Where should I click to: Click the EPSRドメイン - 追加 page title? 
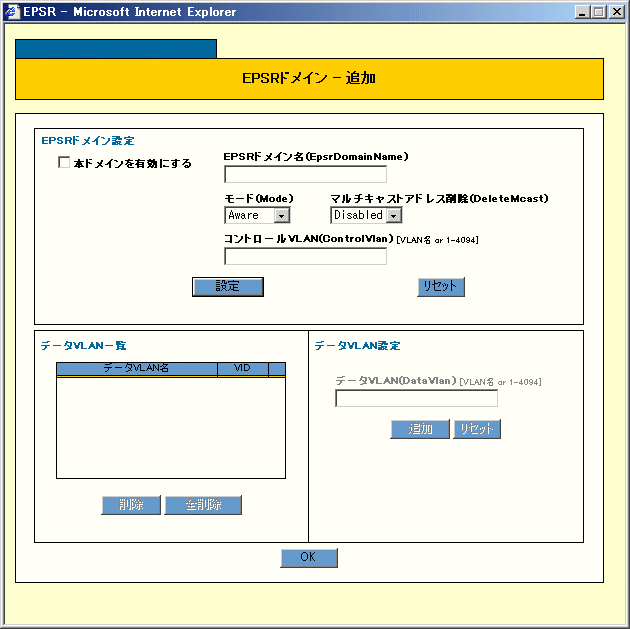pos(309,78)
